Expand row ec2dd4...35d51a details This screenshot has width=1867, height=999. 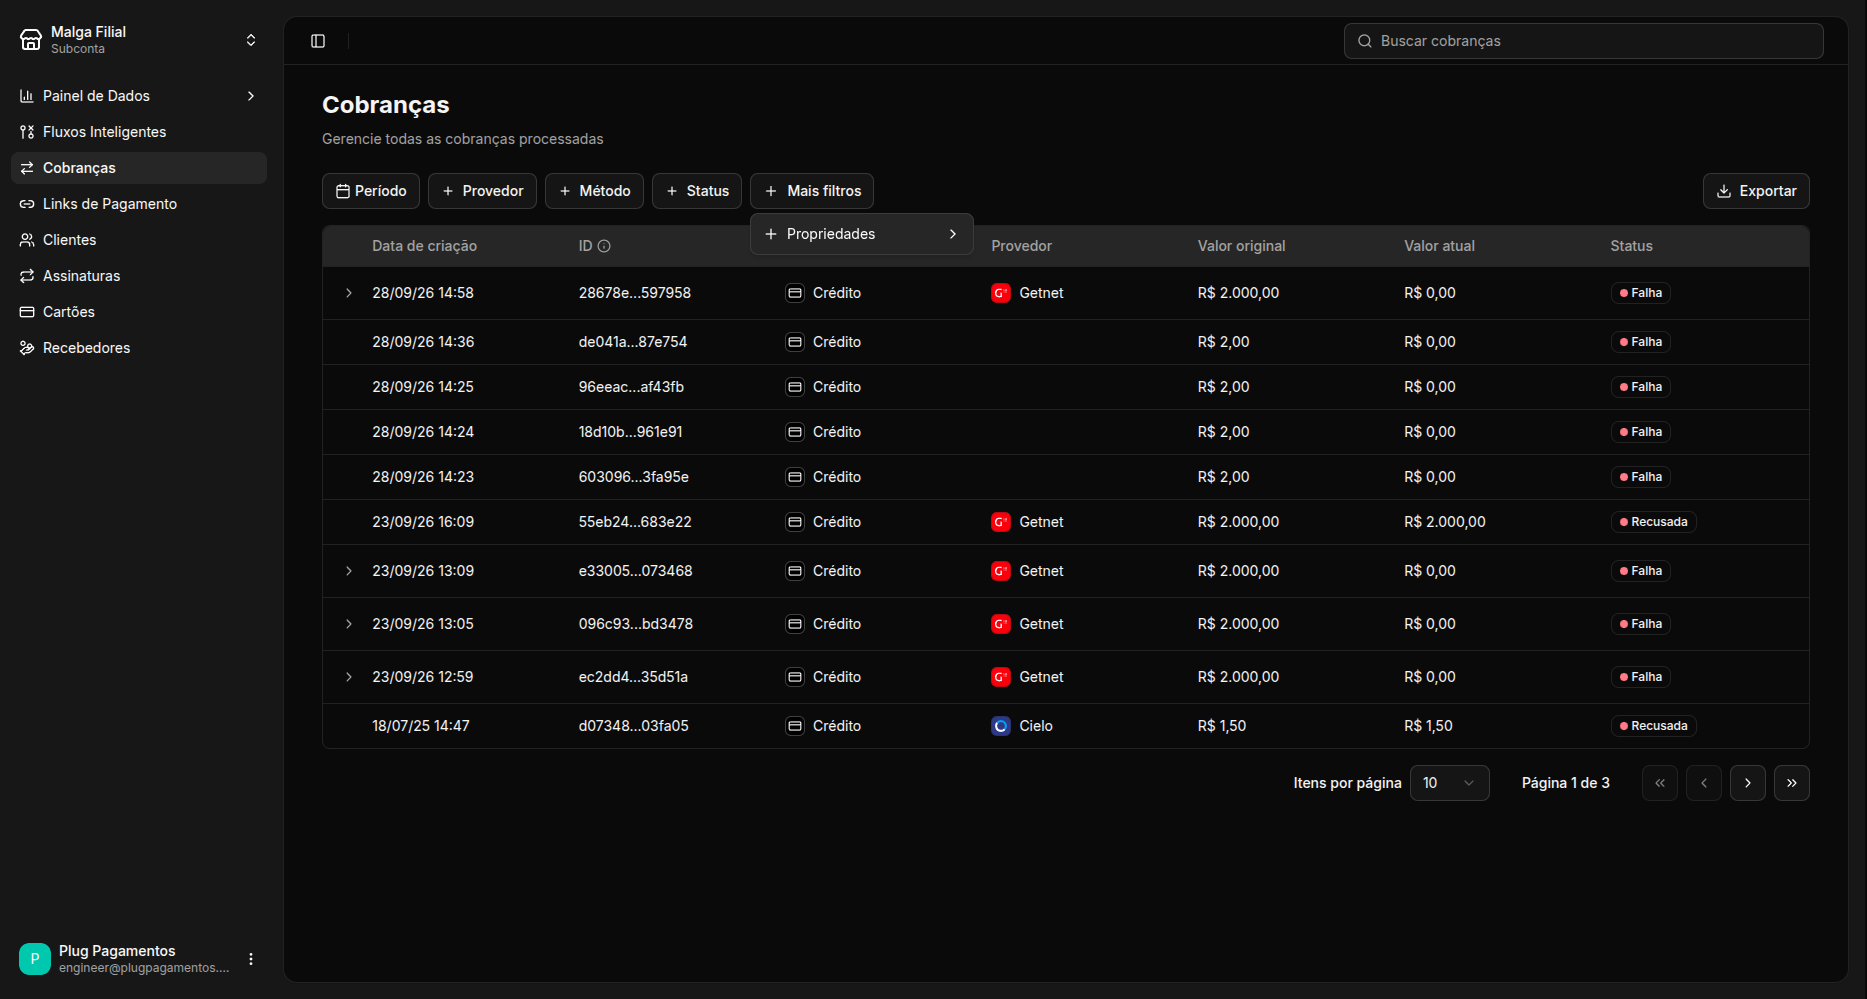349,677
